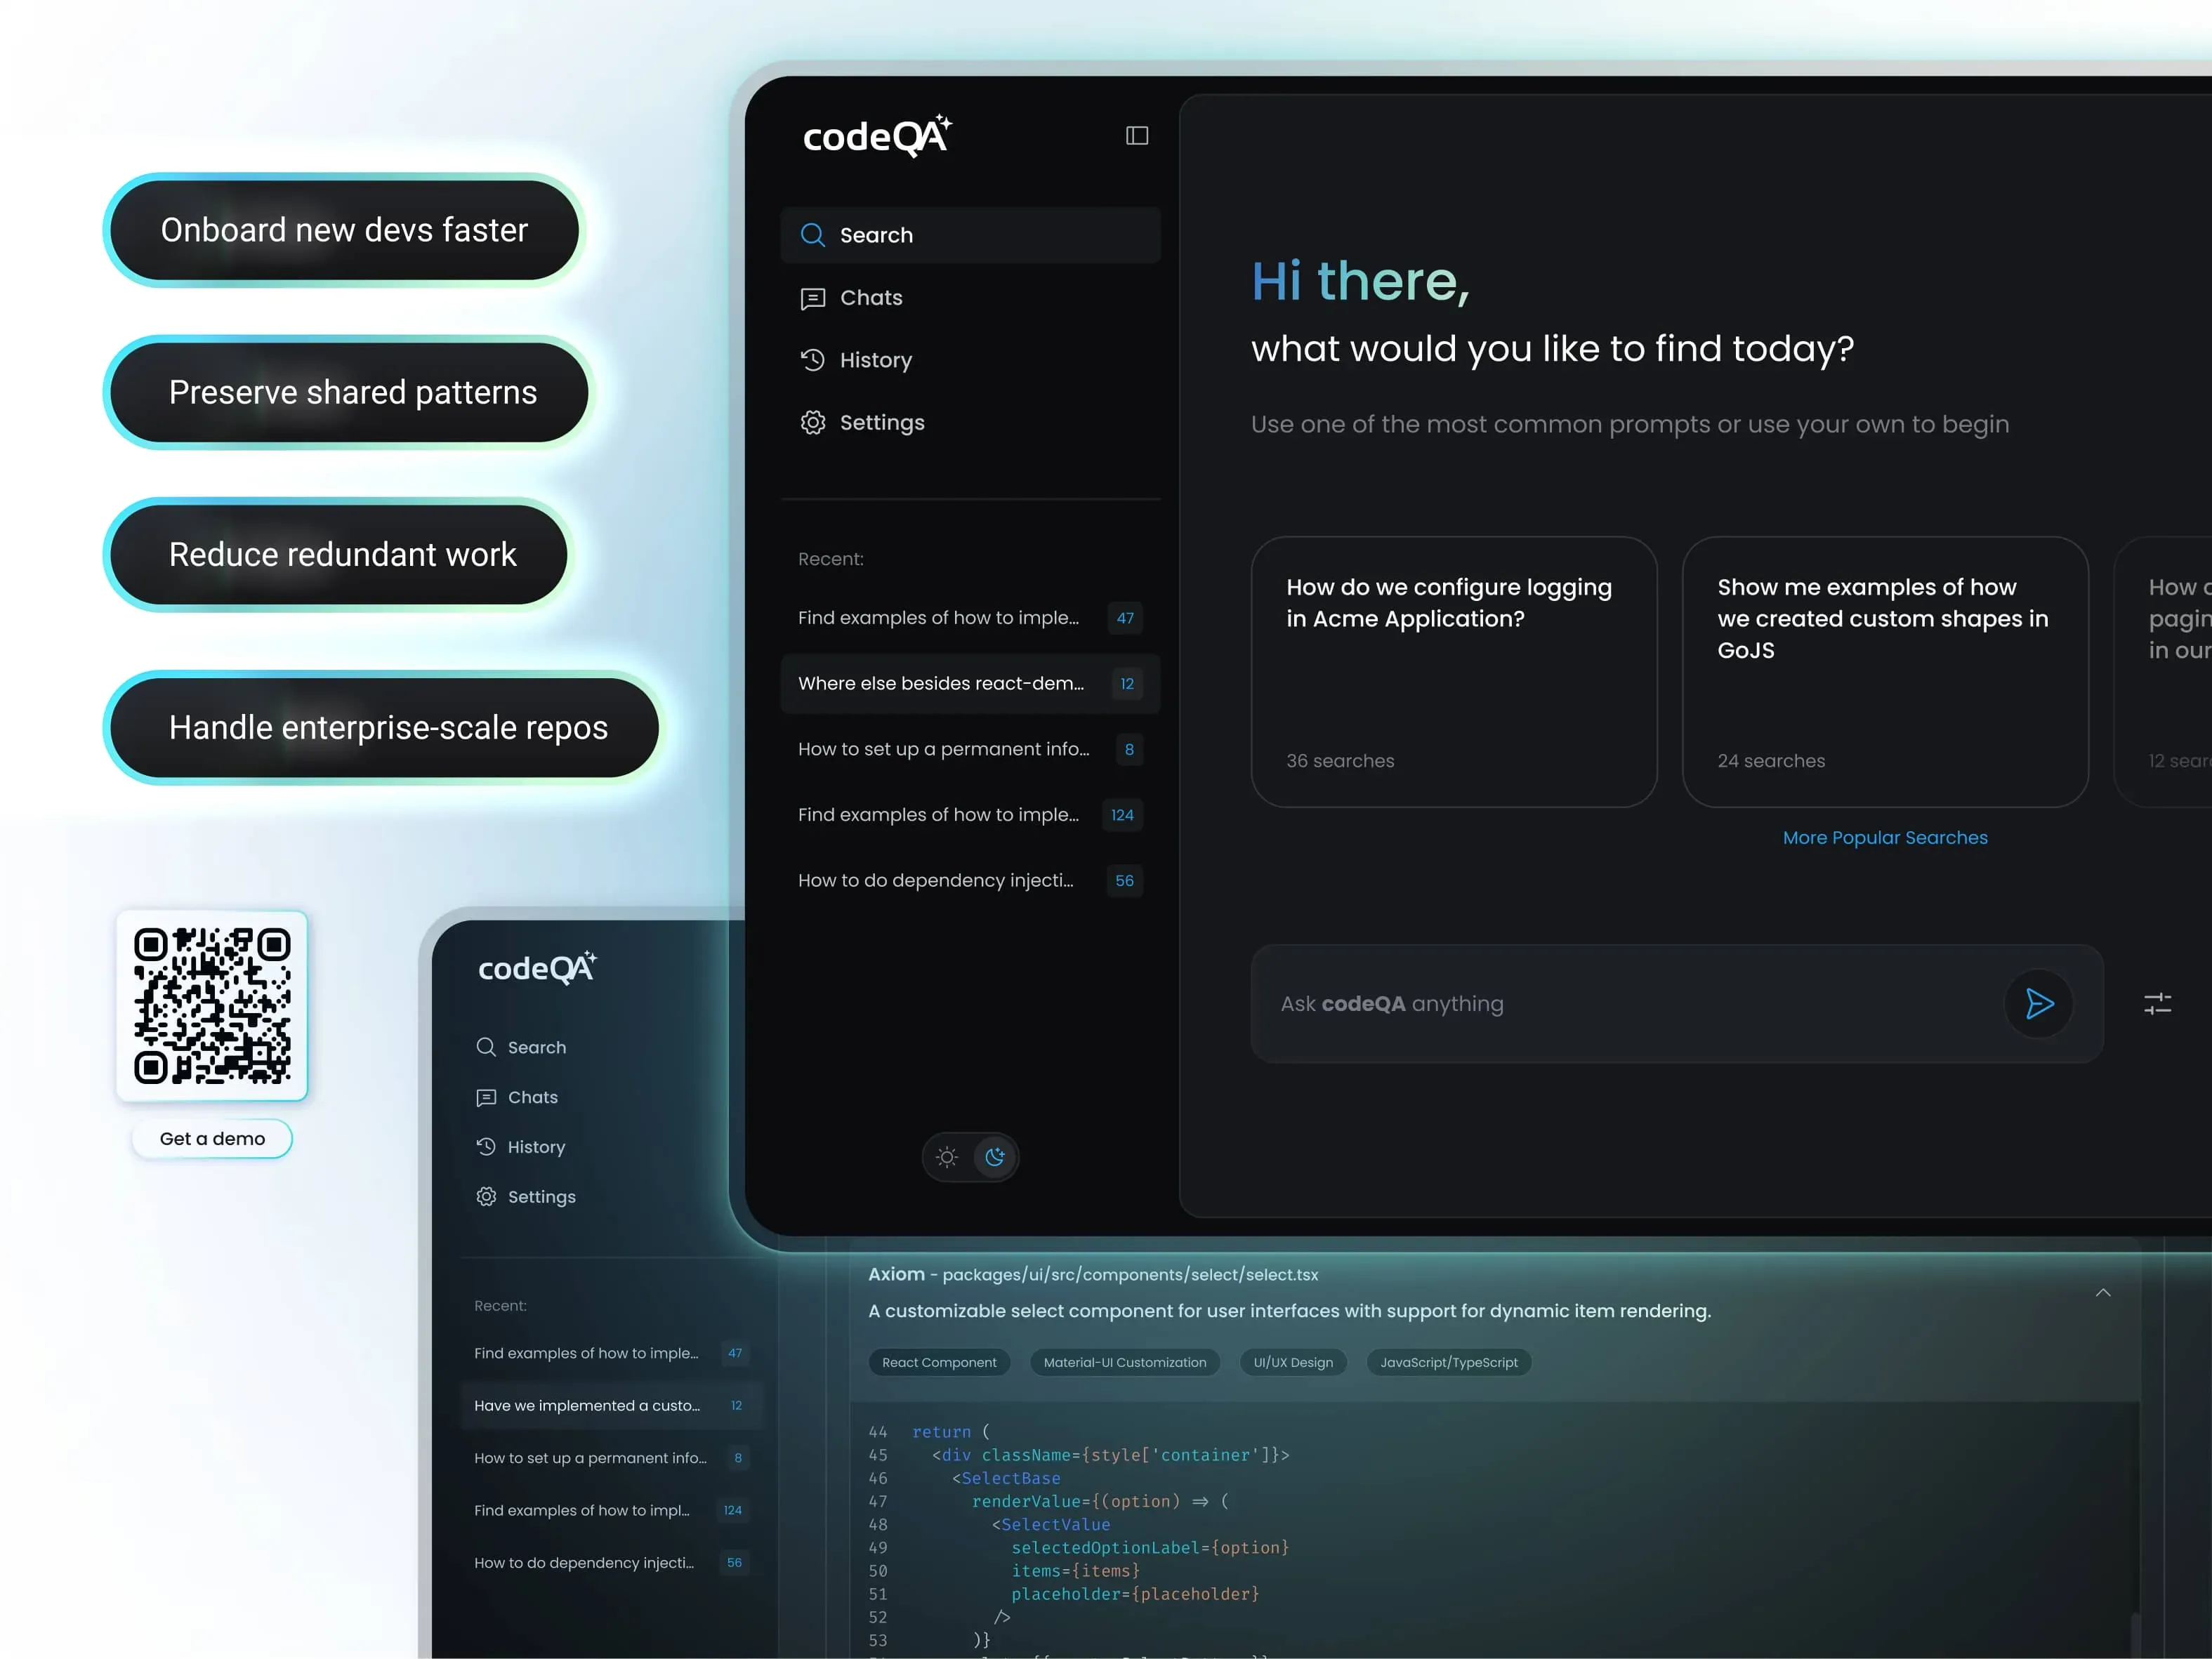2212x1659 pixels.
Task: Click the 'Preserve shared patterns' pill
Action: 349,392
